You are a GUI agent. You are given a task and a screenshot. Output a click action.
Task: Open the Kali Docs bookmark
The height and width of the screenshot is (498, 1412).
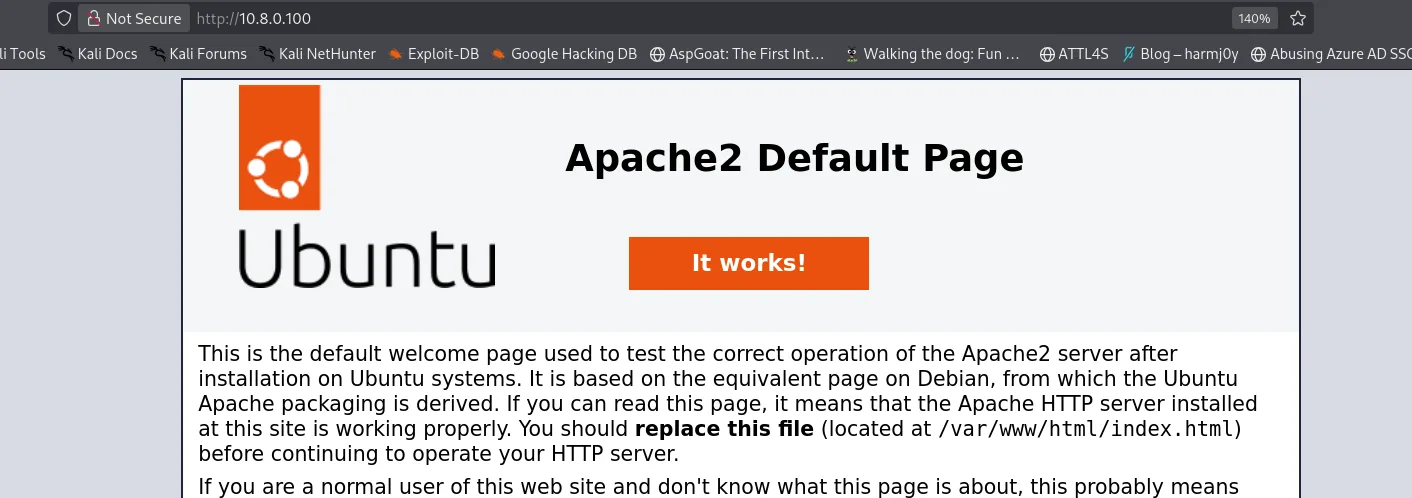pyautogui.click(x=97, y=54)
